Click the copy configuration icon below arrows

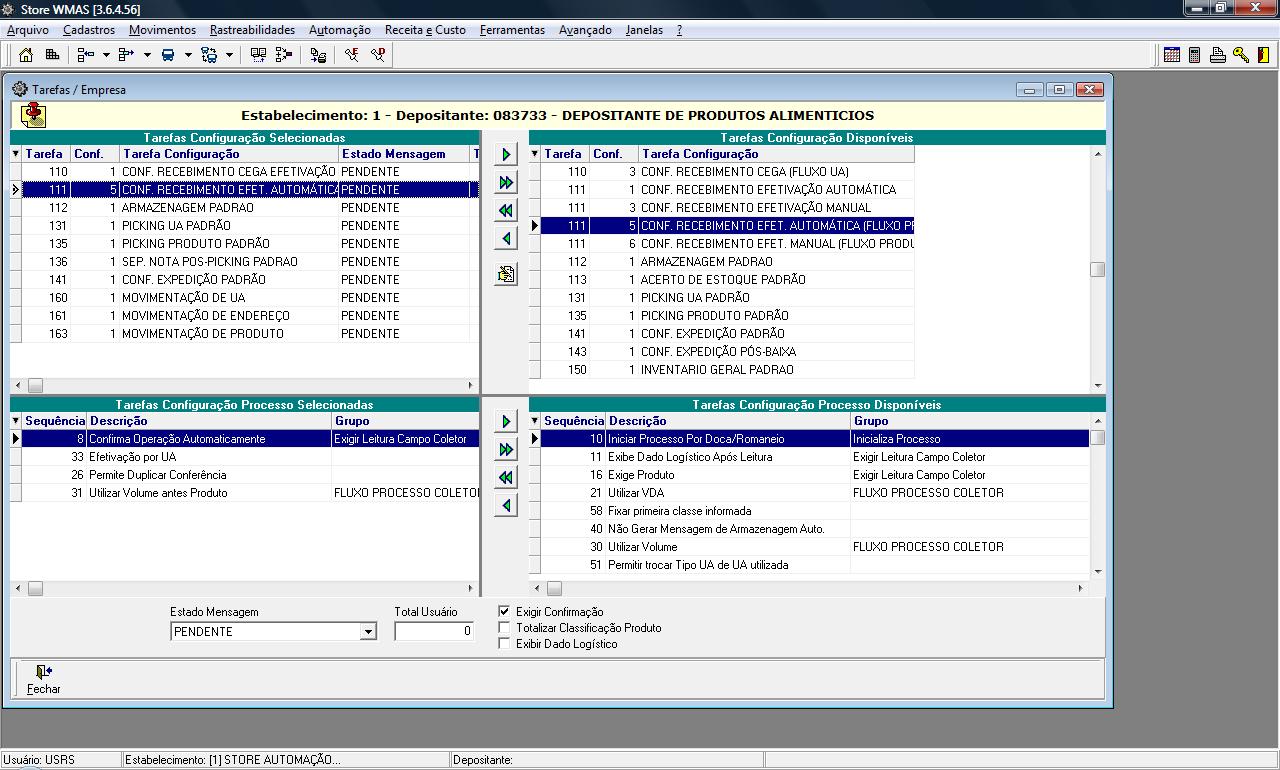(x=506, y=274)
